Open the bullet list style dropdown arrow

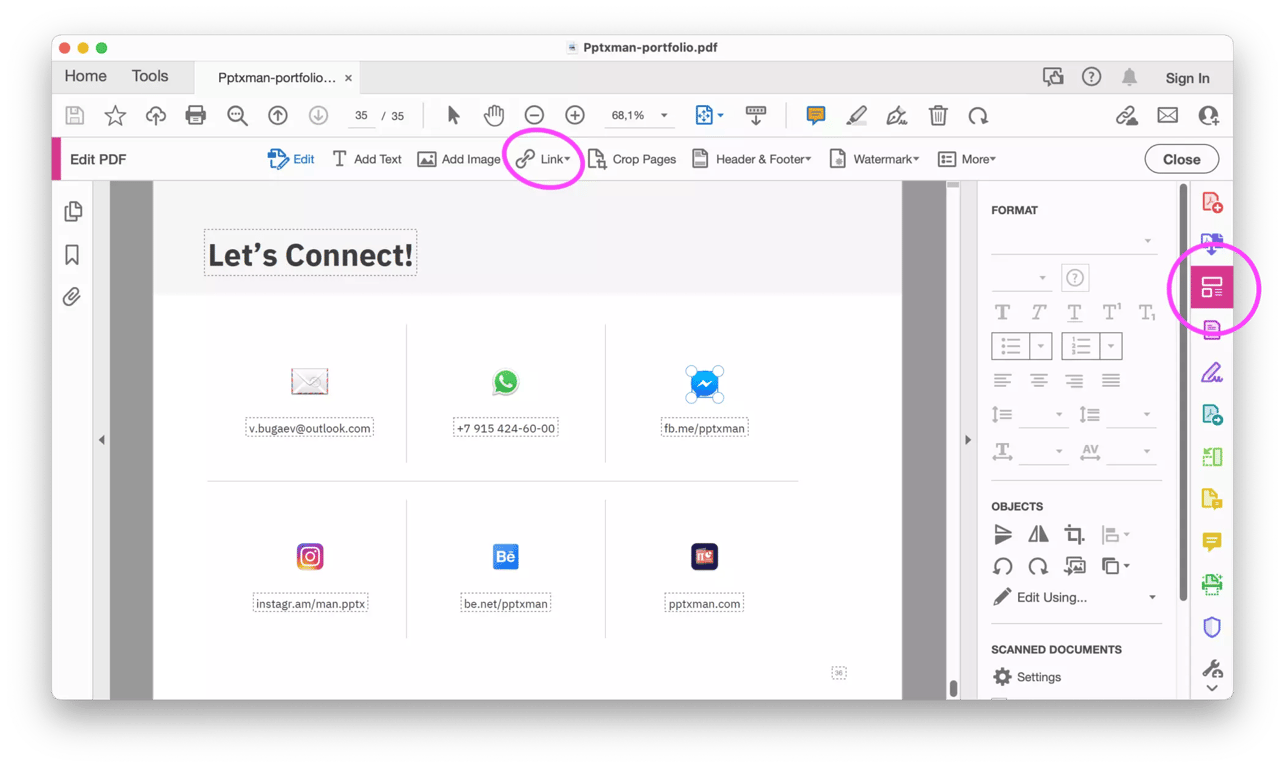[1040, 346]
